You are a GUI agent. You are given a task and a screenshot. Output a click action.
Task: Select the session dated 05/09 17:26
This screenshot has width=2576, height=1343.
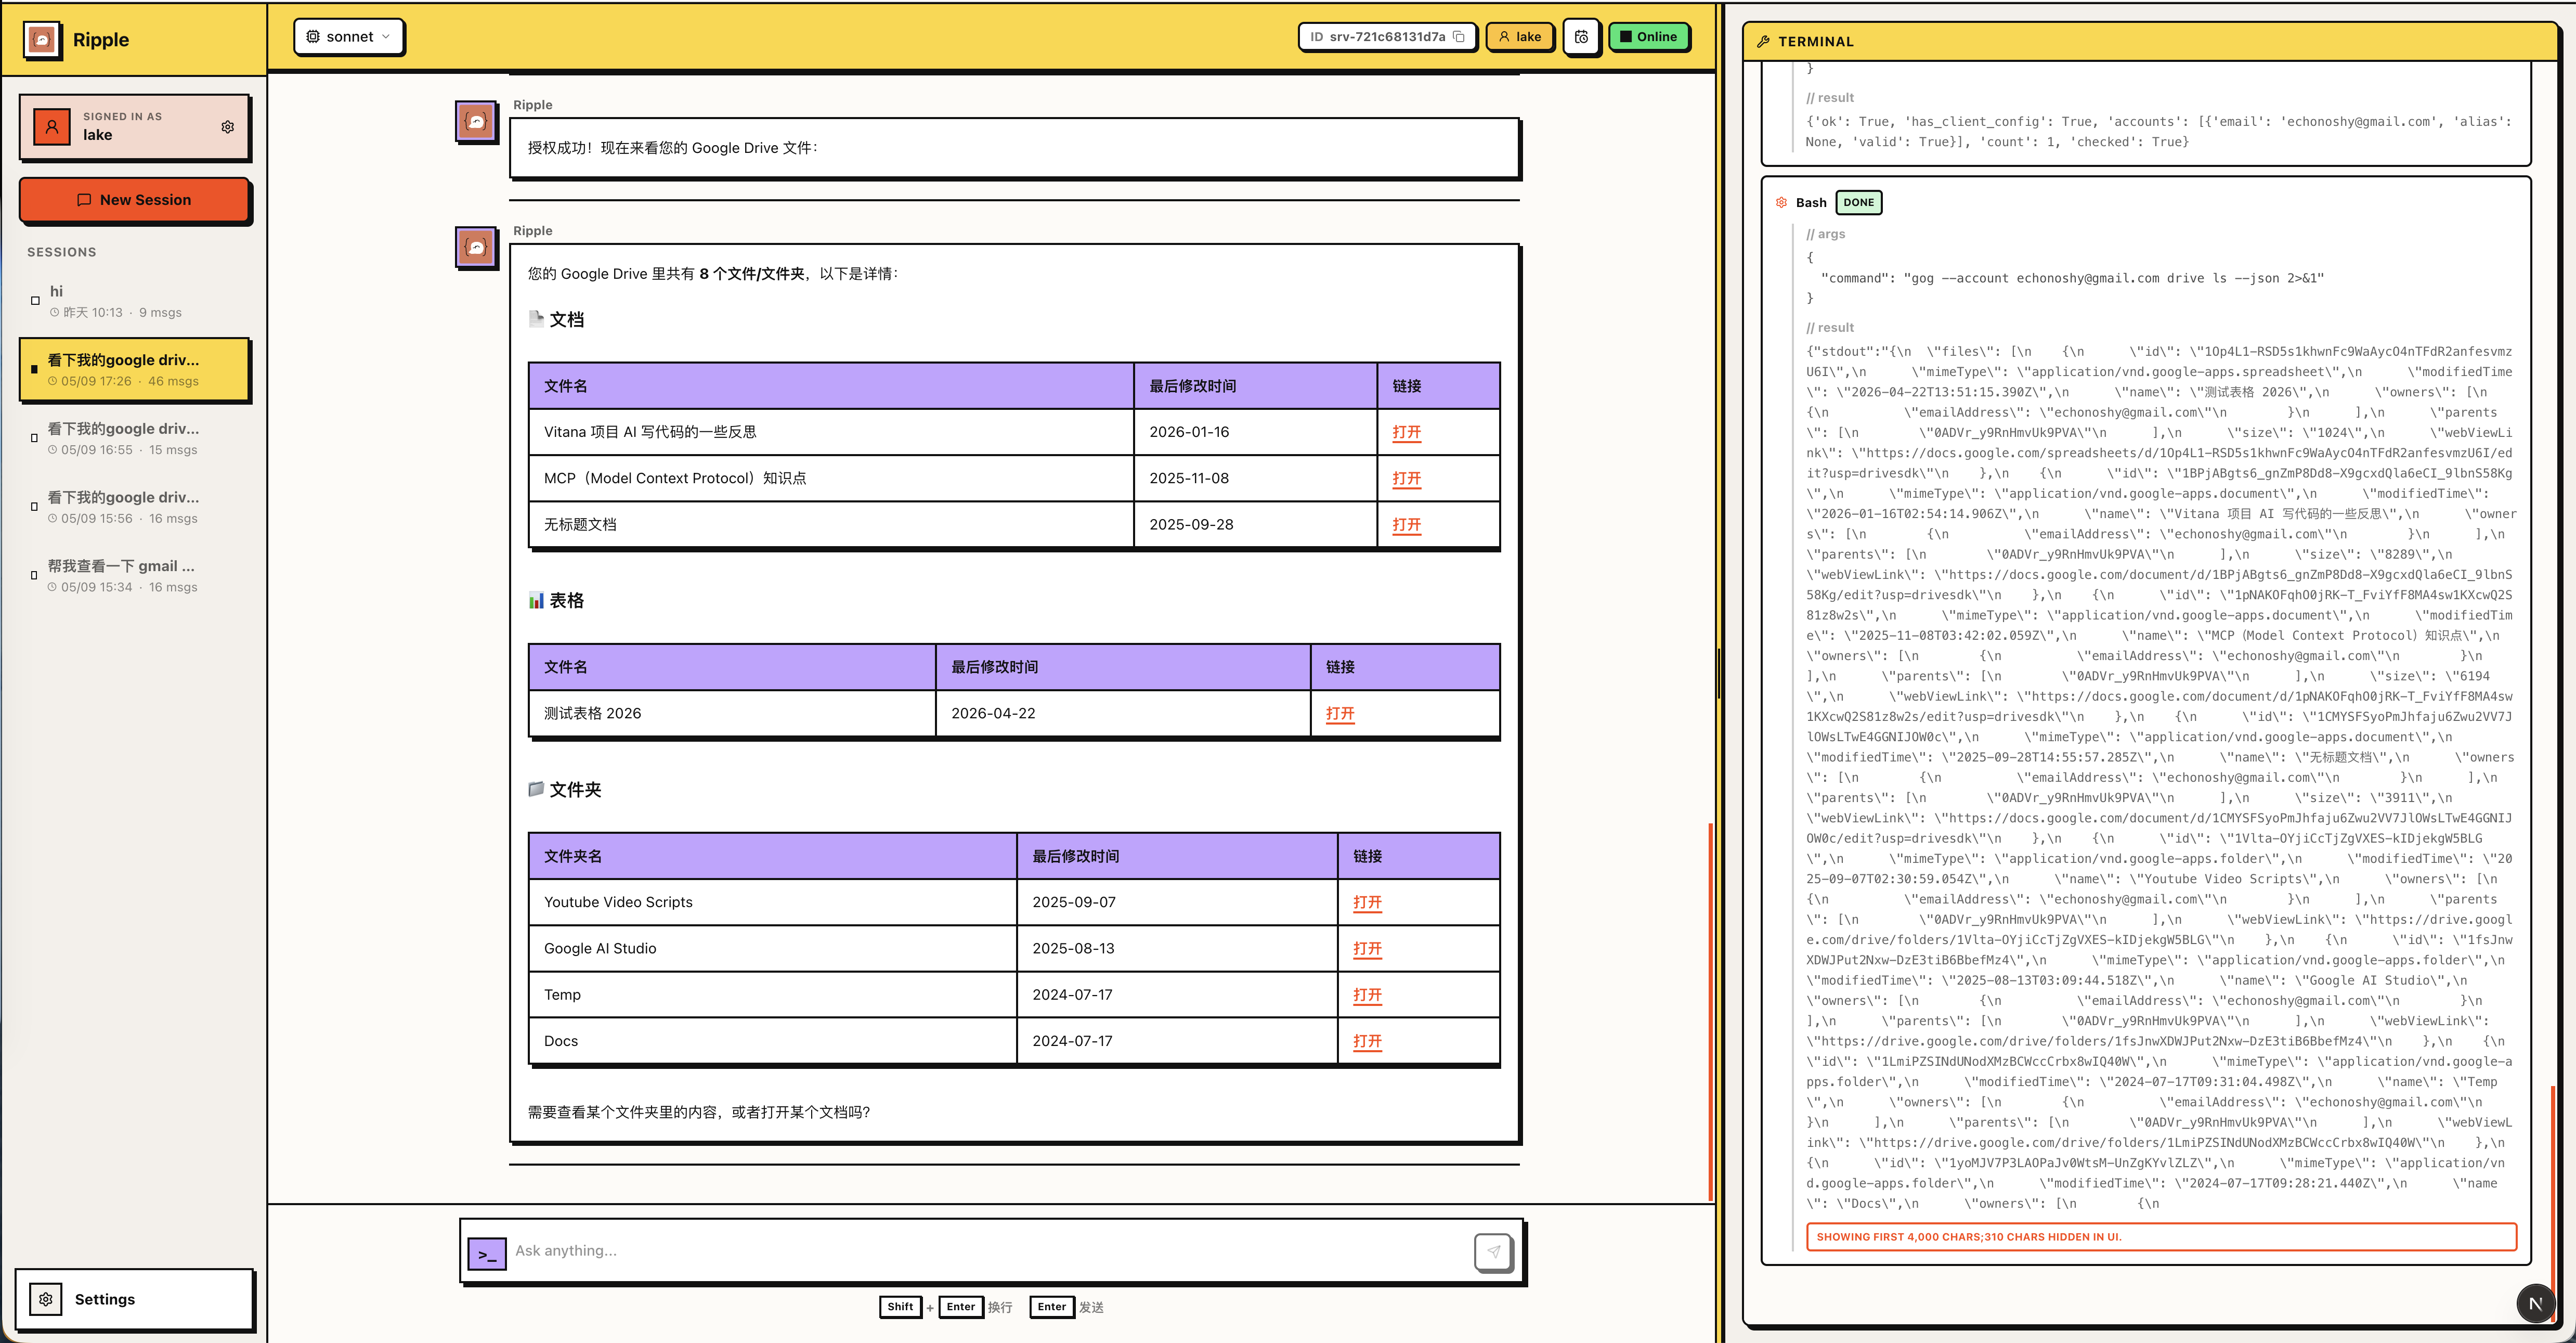tap(134, 370)
